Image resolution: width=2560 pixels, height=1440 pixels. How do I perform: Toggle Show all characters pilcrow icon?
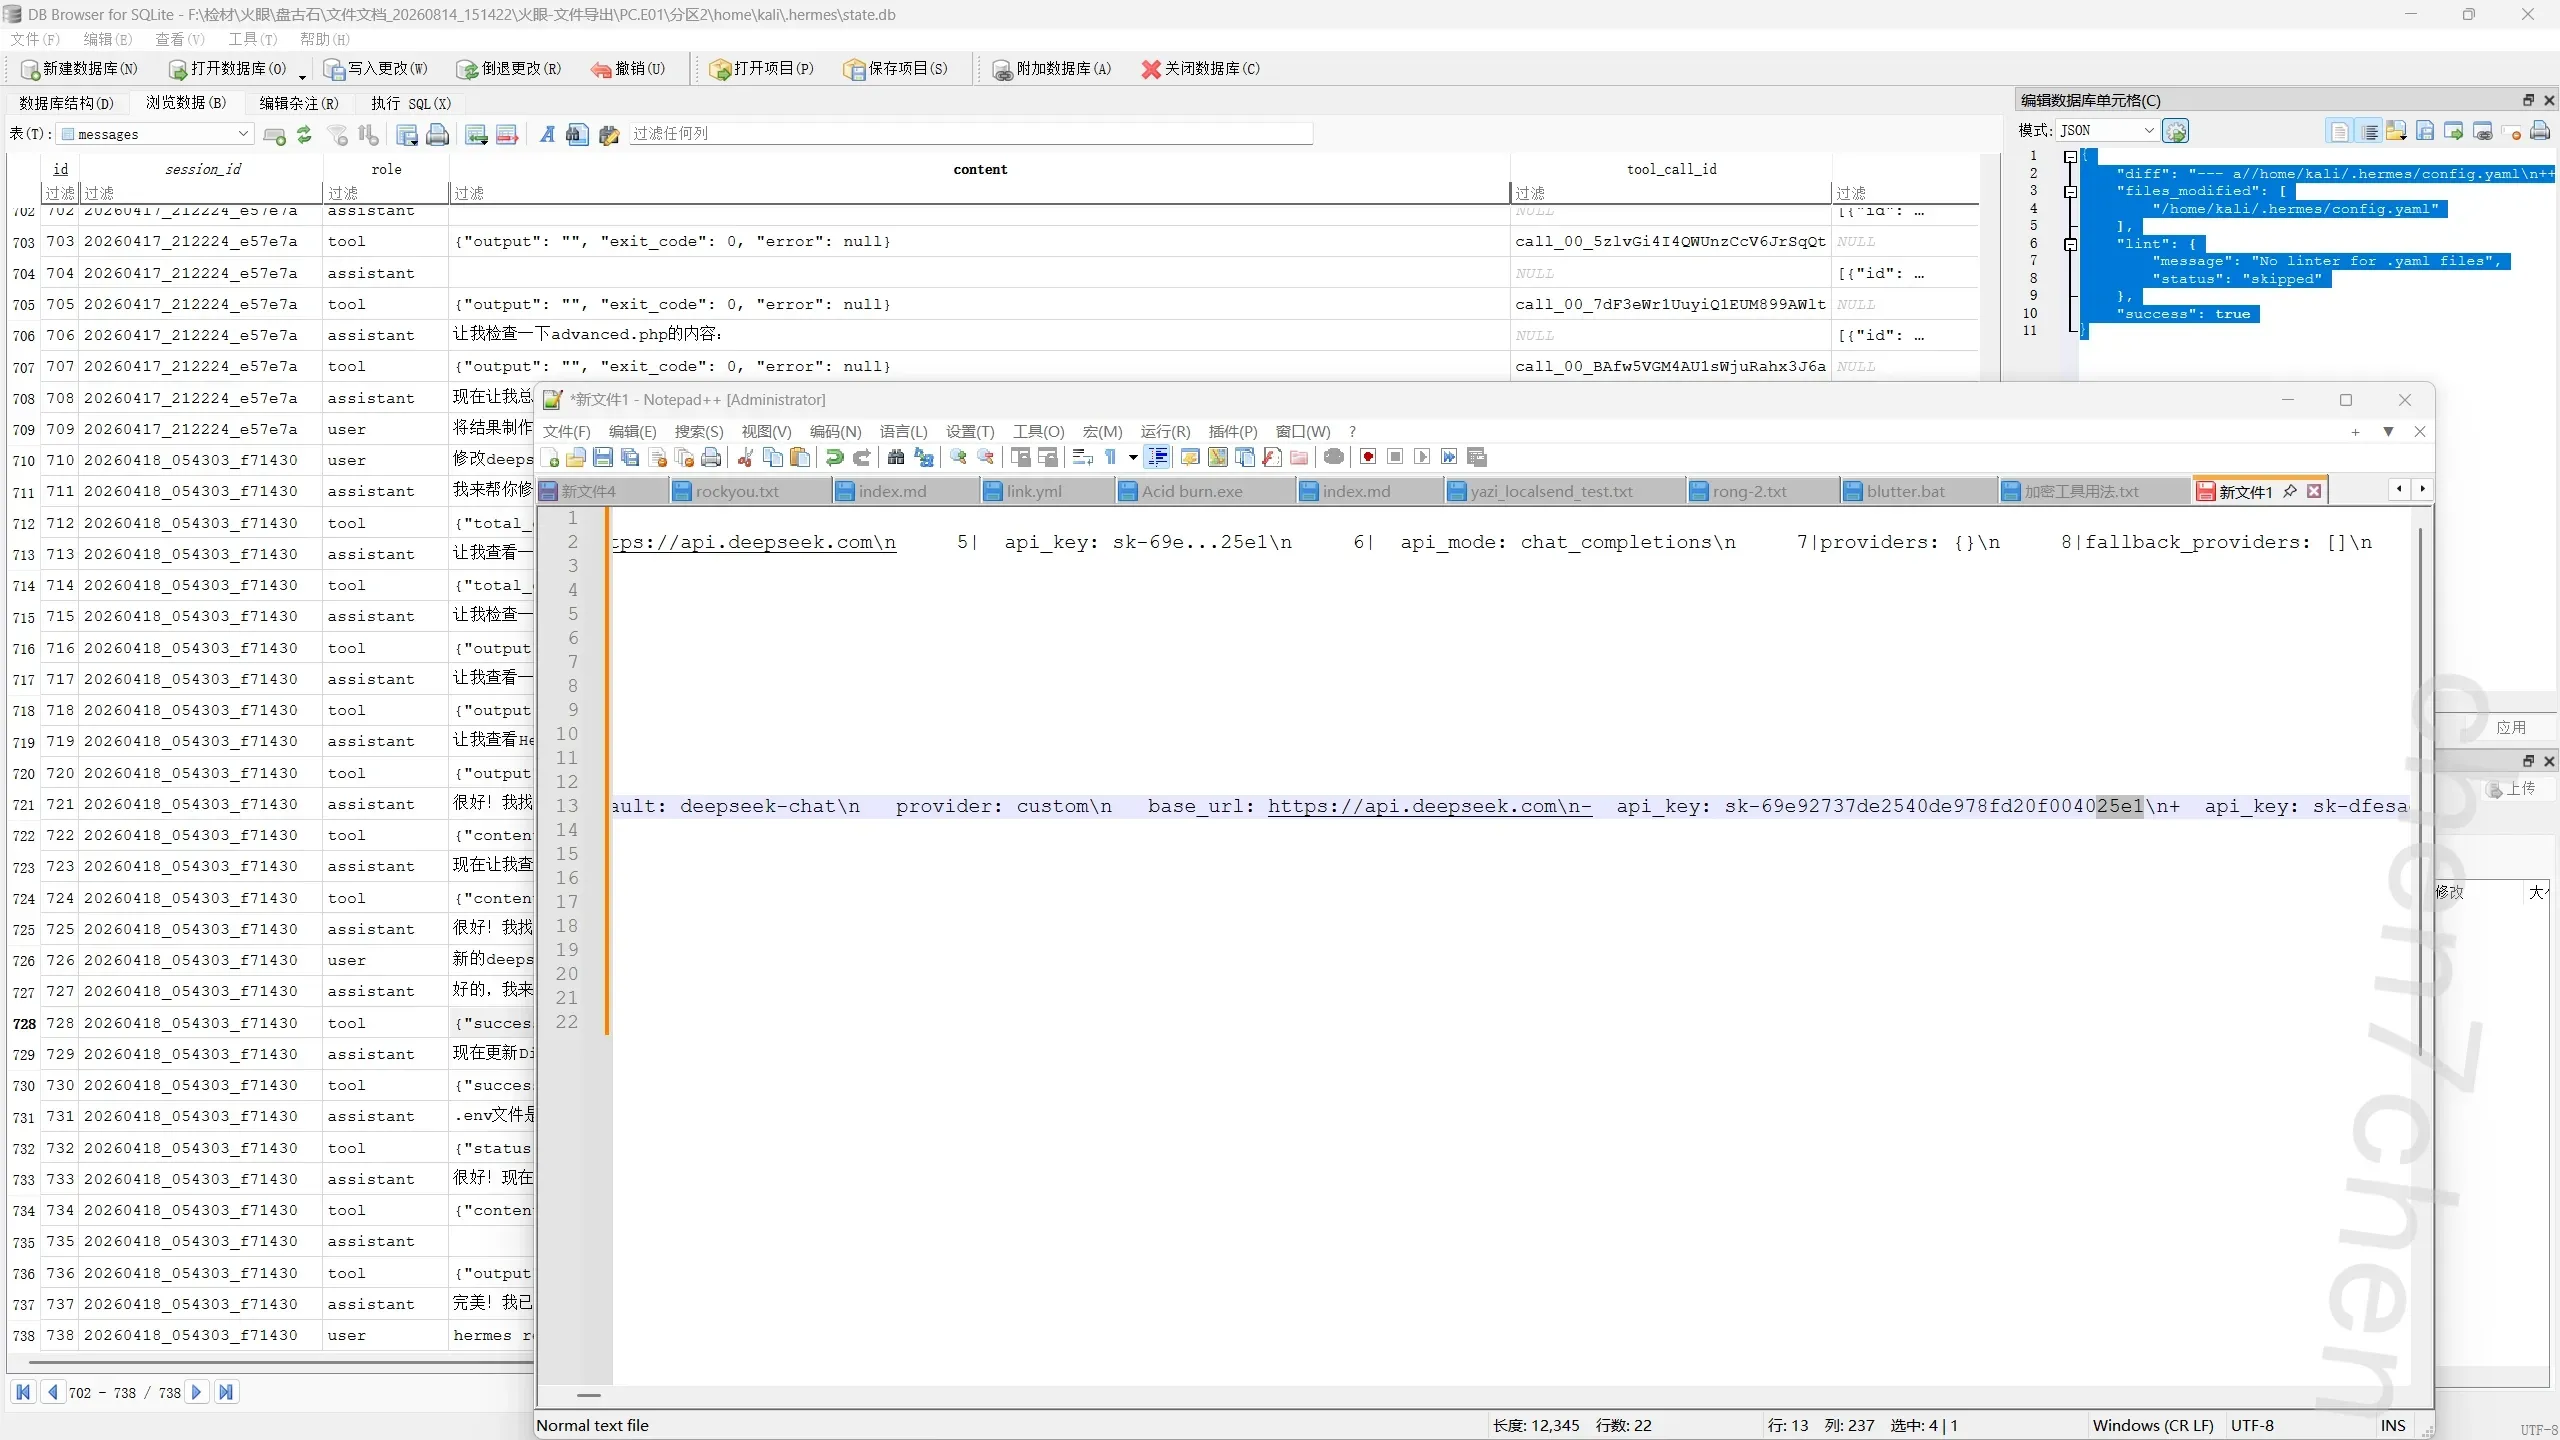(x=1110, y=458)
